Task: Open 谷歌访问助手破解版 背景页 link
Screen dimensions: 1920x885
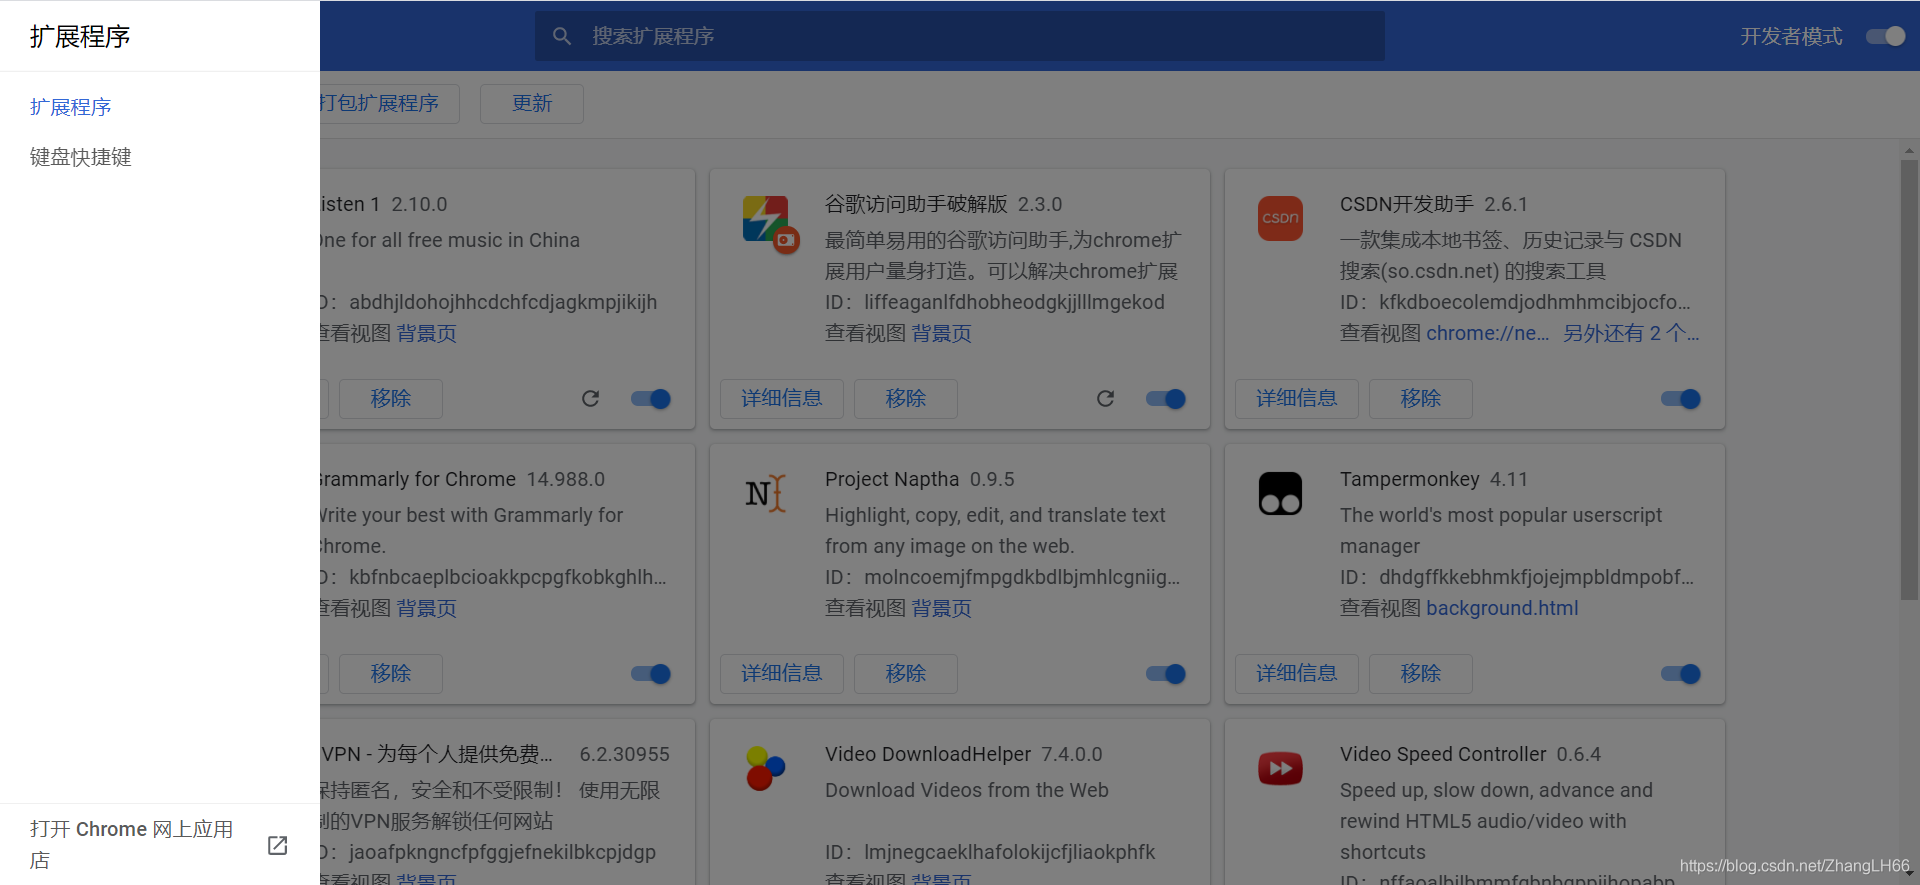Action: coord(942,334)
